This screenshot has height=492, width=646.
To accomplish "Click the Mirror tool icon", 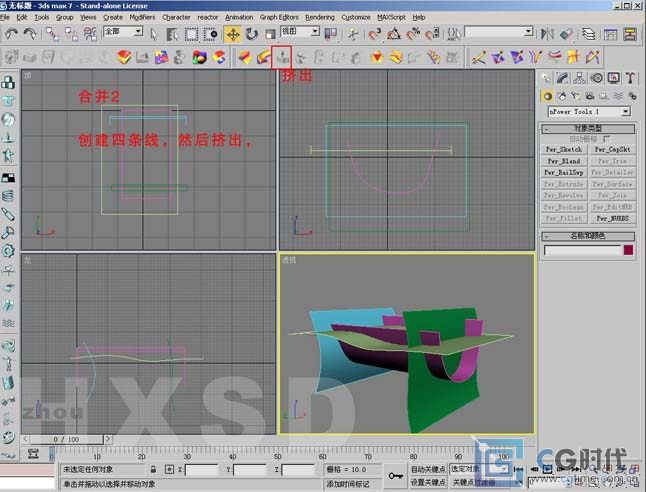I will click(x=547, y=34).
